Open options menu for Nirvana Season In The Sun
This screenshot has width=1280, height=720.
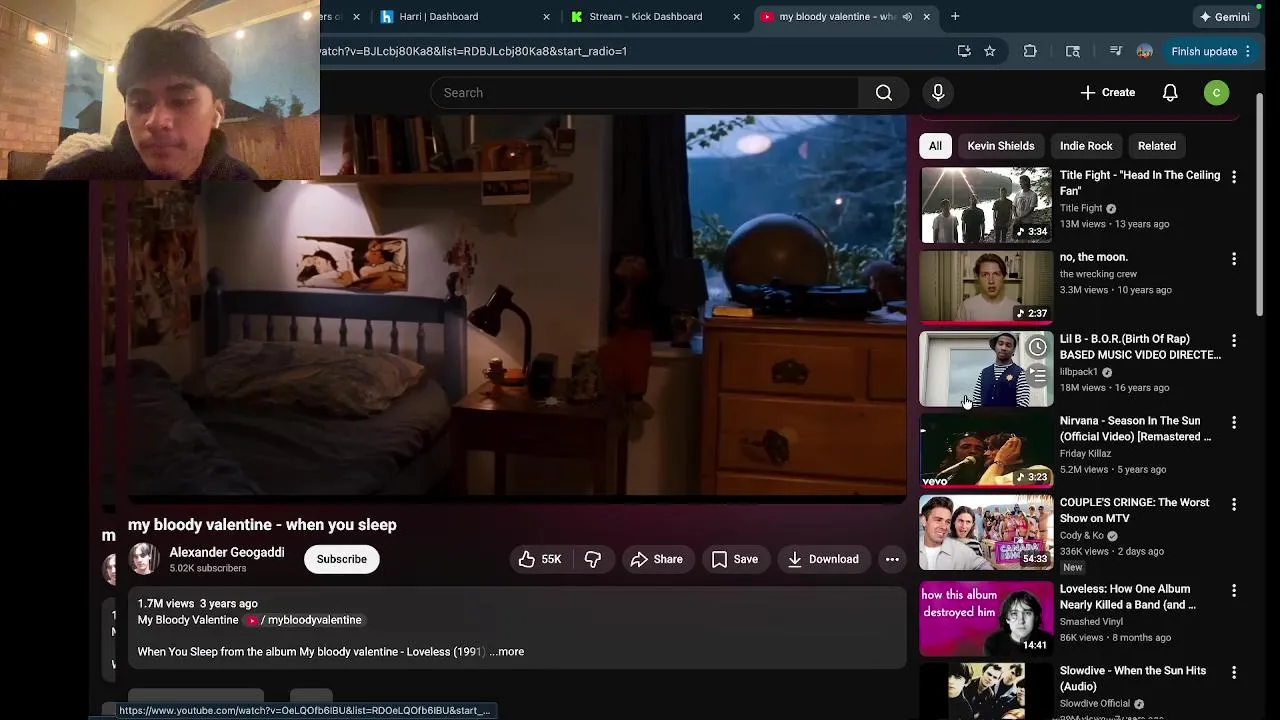coord(1234,423)
